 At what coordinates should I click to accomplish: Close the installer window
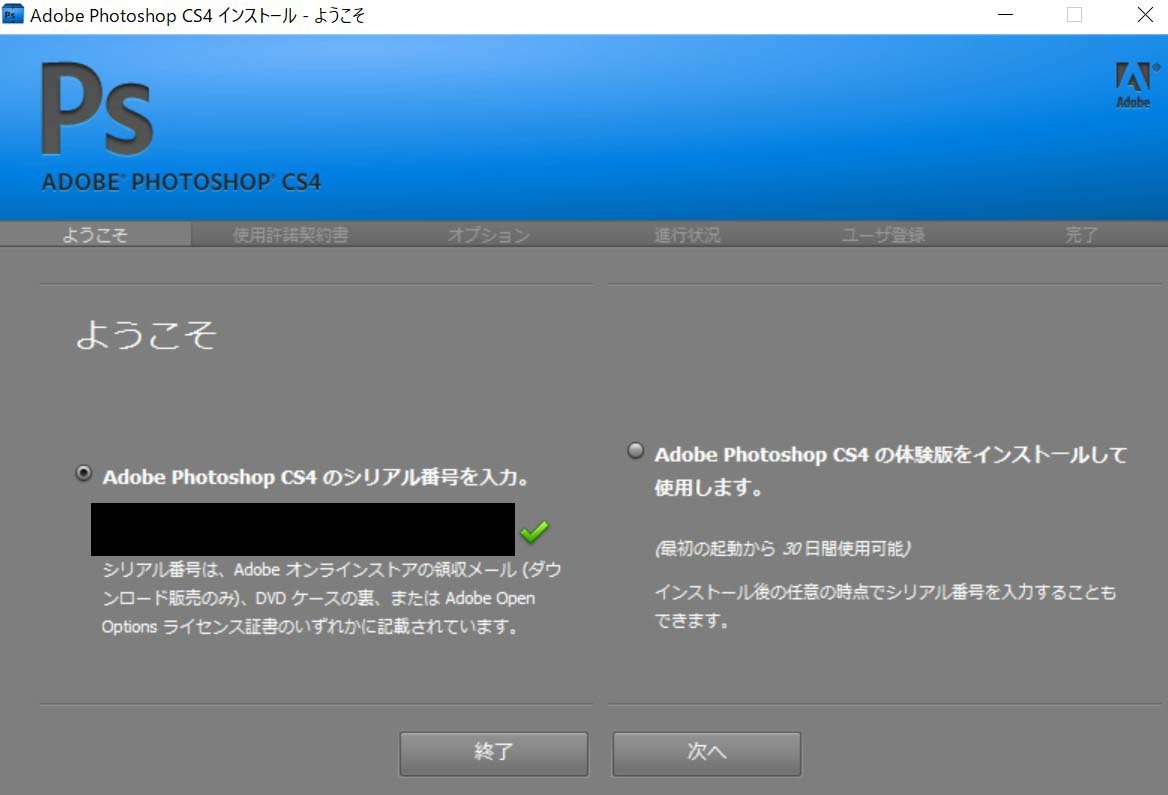click(x=1145, y=15)
